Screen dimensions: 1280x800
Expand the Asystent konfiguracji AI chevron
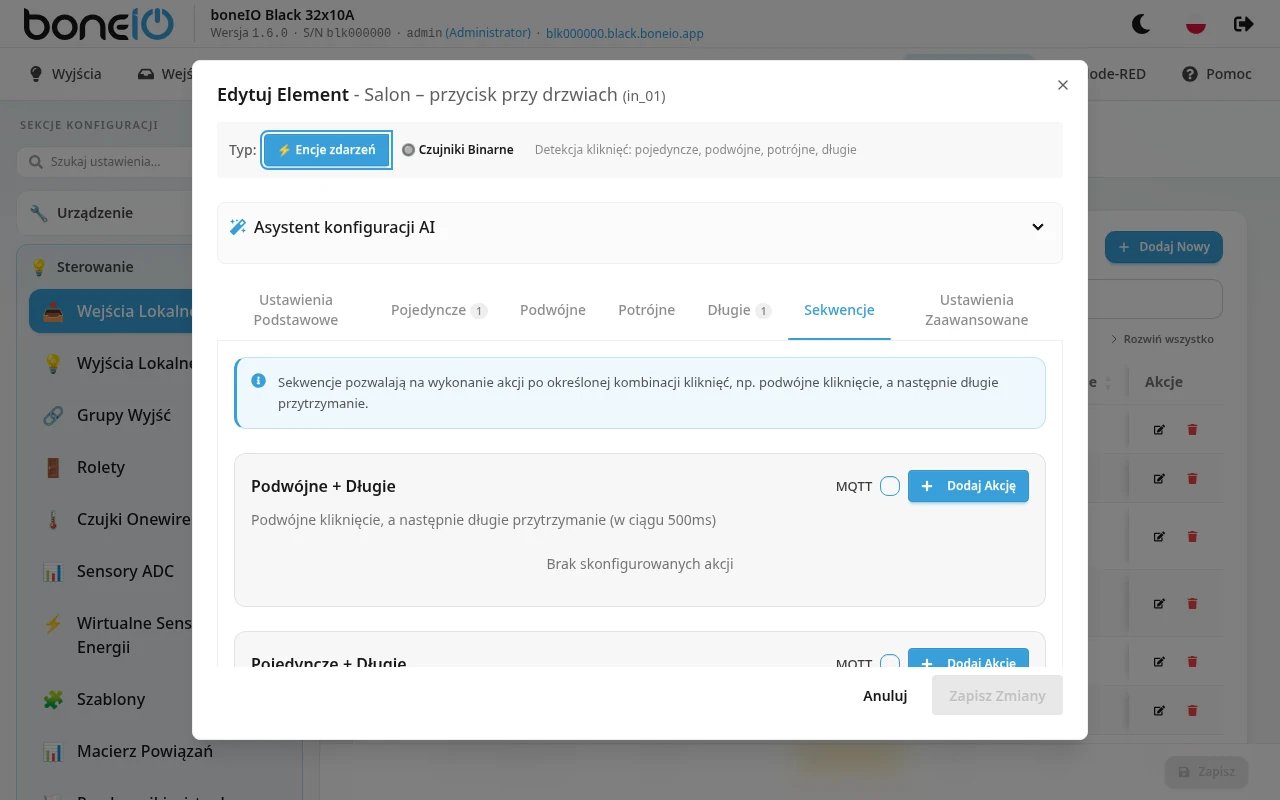coord(1038,227)
